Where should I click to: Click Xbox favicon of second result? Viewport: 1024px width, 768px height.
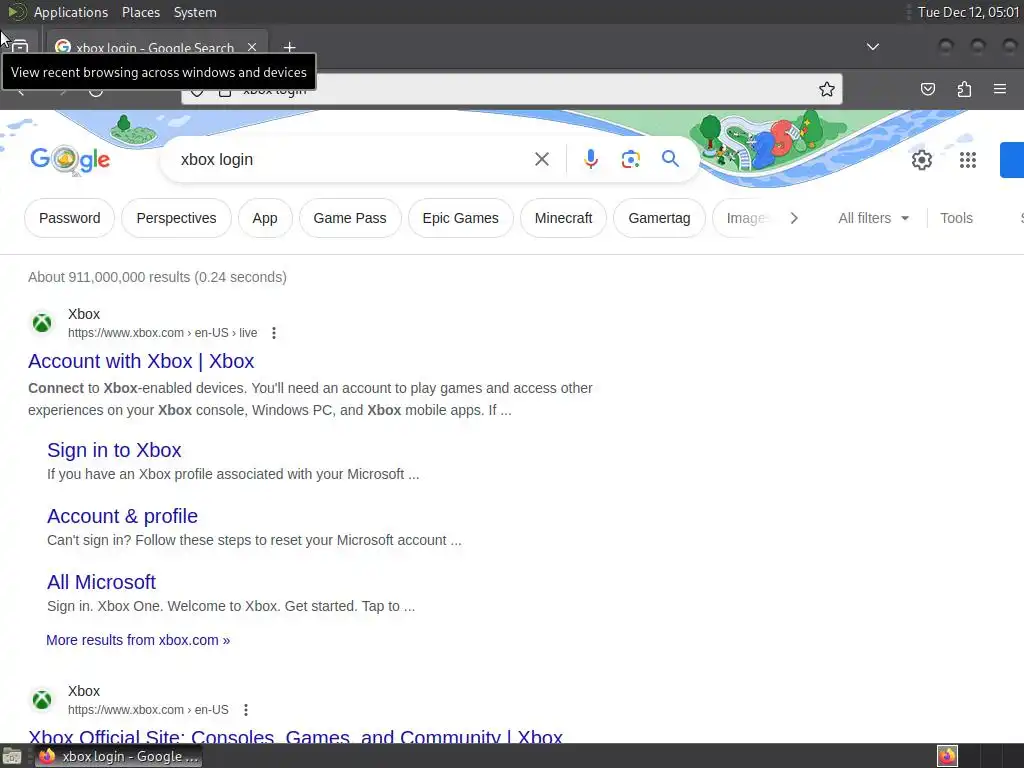pos(42,699)
